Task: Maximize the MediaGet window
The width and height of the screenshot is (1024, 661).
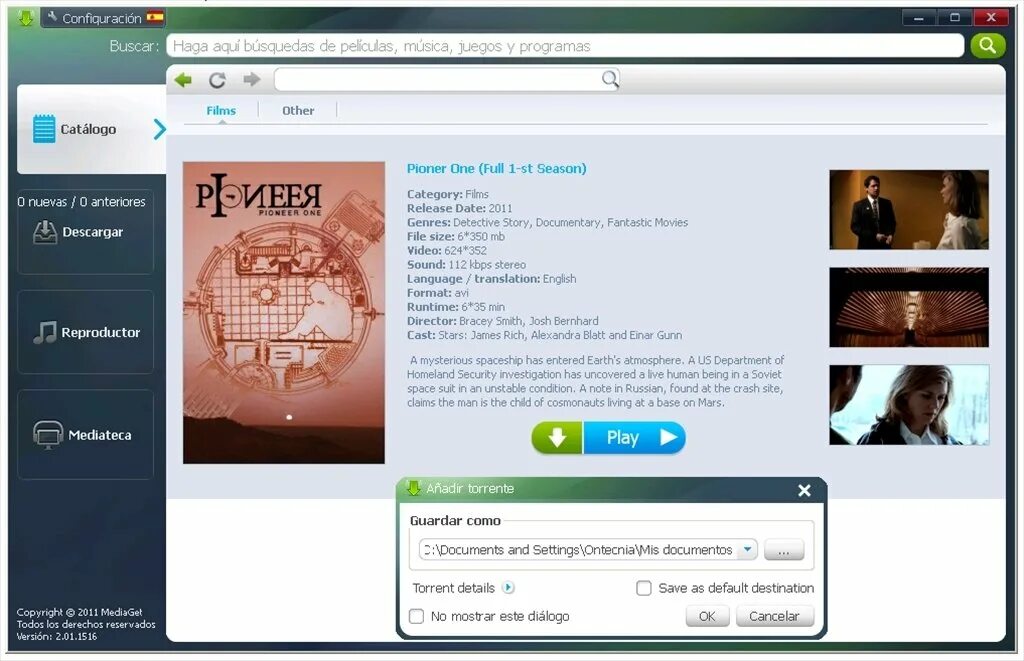Action: [955, 18]
